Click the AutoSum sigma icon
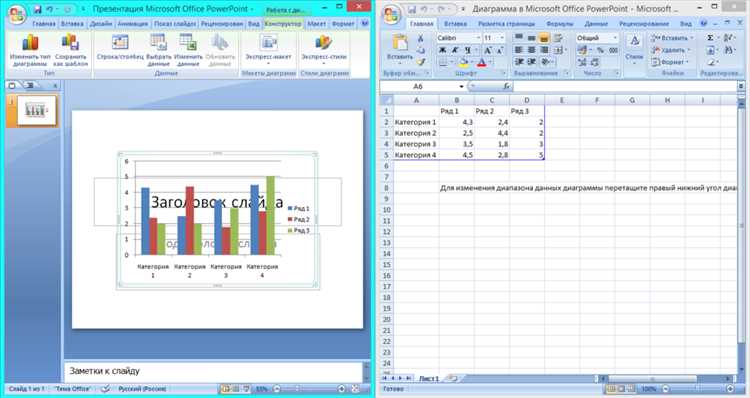The width and height of the screenshot is (750, 398). (710, 38)
